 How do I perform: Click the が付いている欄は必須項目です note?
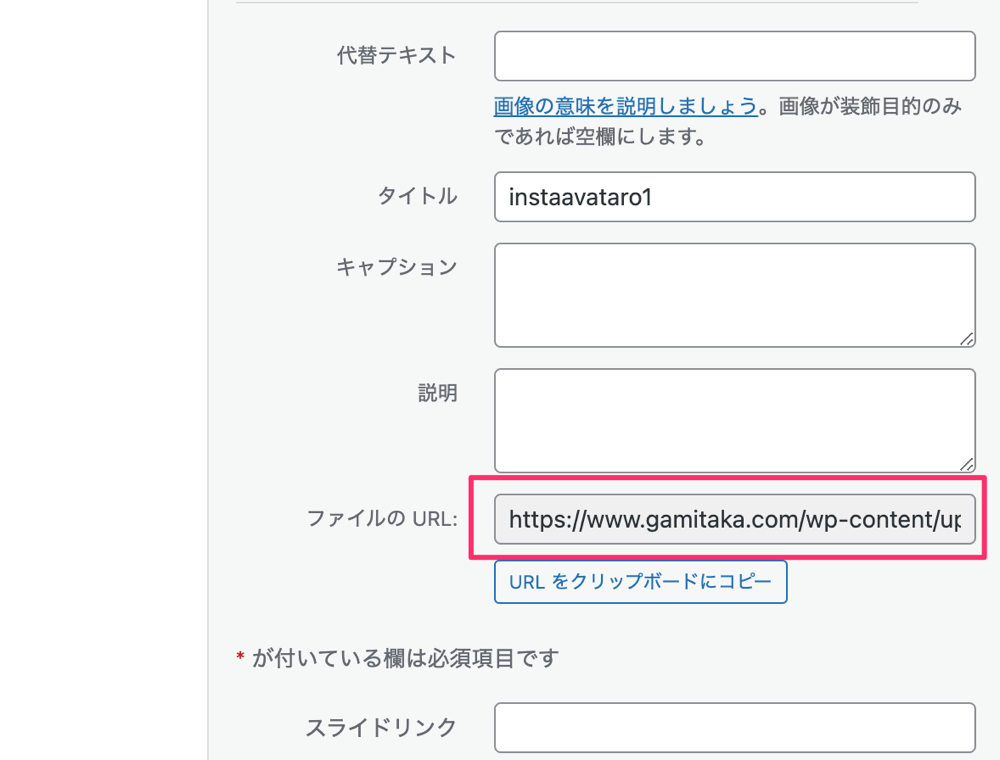click(x=406, y=658)
